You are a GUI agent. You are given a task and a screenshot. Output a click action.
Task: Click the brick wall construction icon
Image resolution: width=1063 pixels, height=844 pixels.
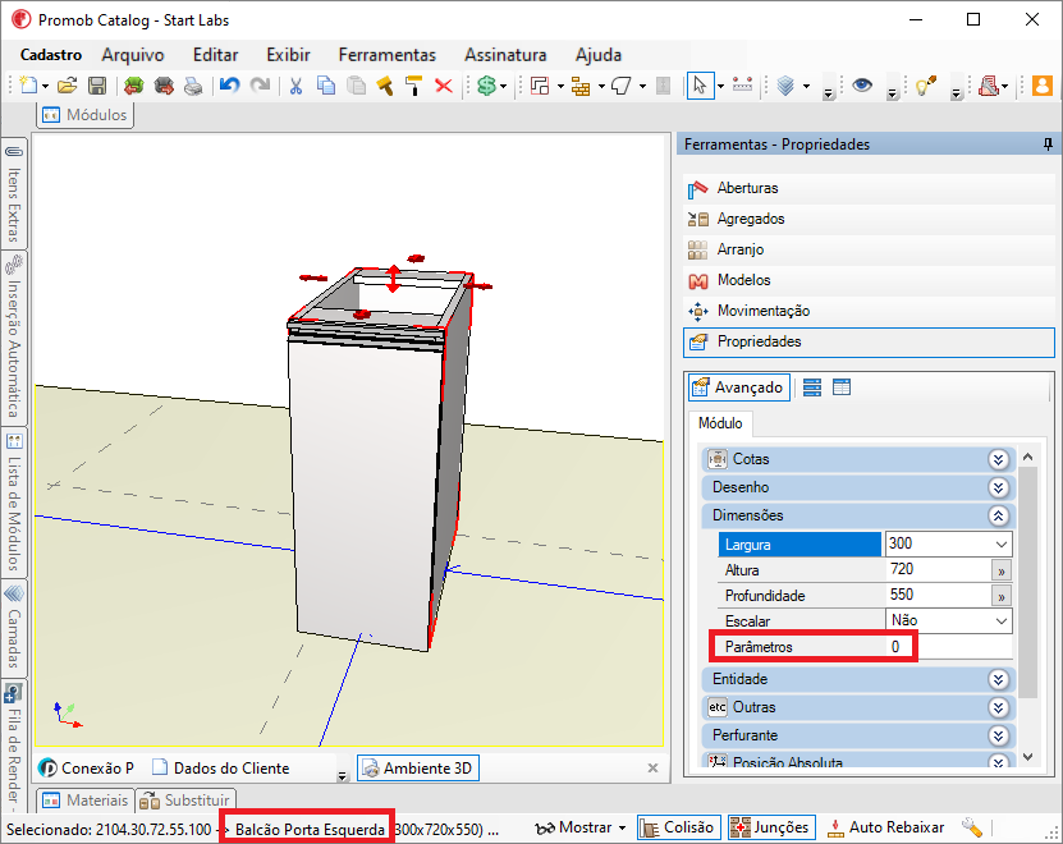point(581,85)
